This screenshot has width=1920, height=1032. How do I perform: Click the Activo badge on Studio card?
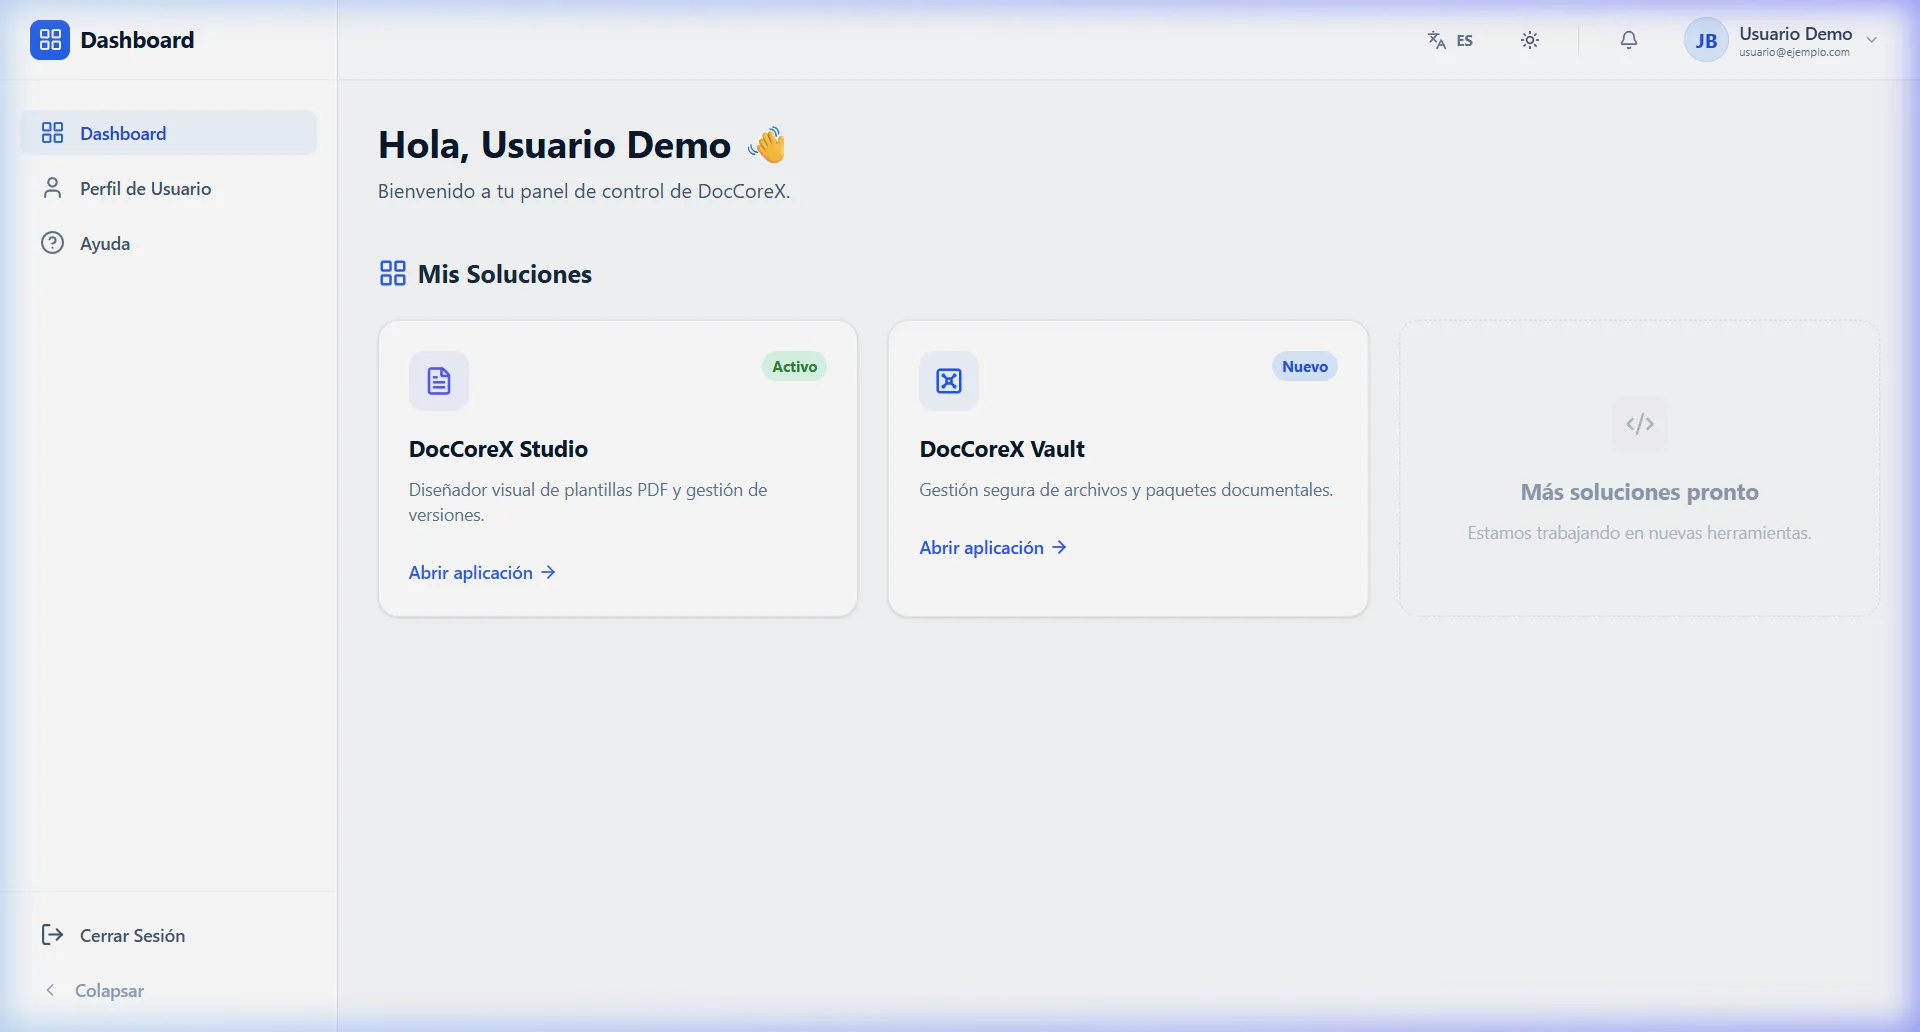pyautogui.click(x=795, y=367)
